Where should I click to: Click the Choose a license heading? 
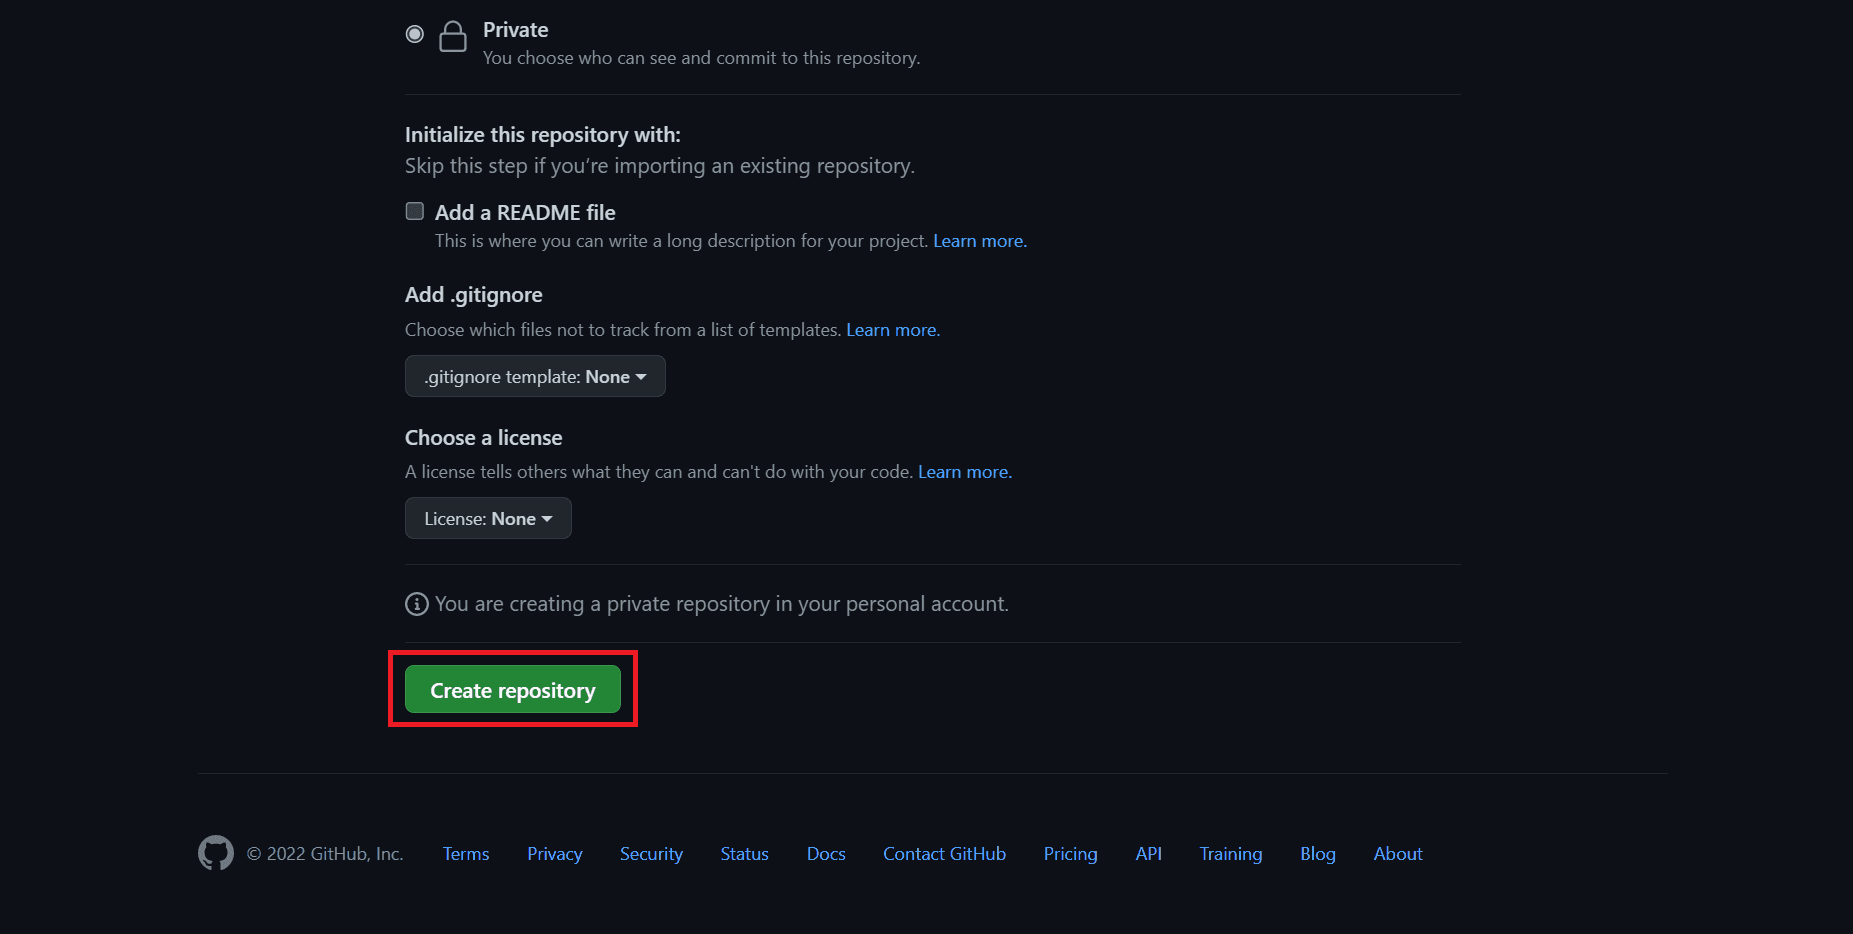click(x=484, y=438)
